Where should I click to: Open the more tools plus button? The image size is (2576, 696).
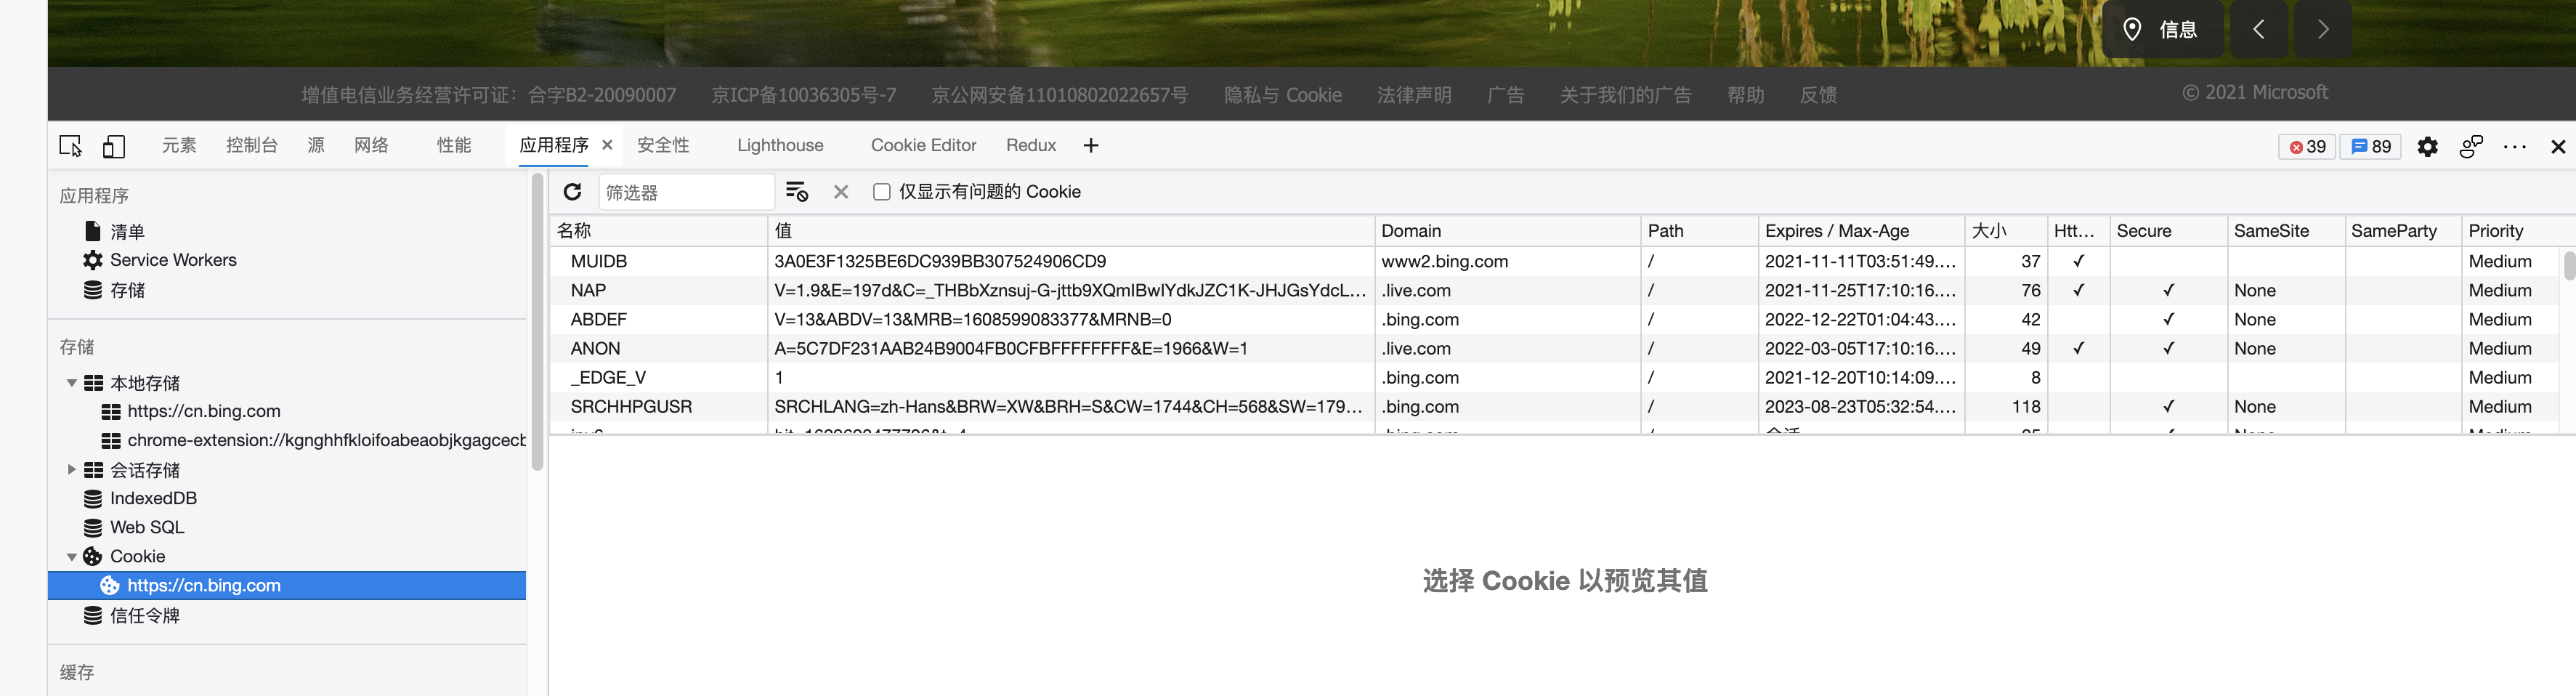1091,146
